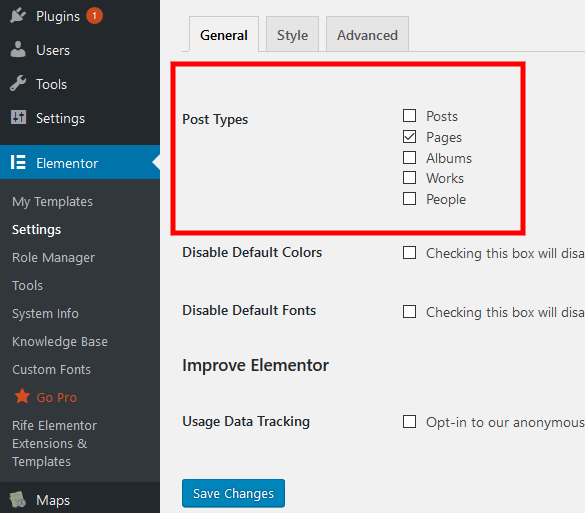Image resolution: width=585 pixels, height=513 pixels.
Task: Open the Advanced tab
Action: coord(367,34)
